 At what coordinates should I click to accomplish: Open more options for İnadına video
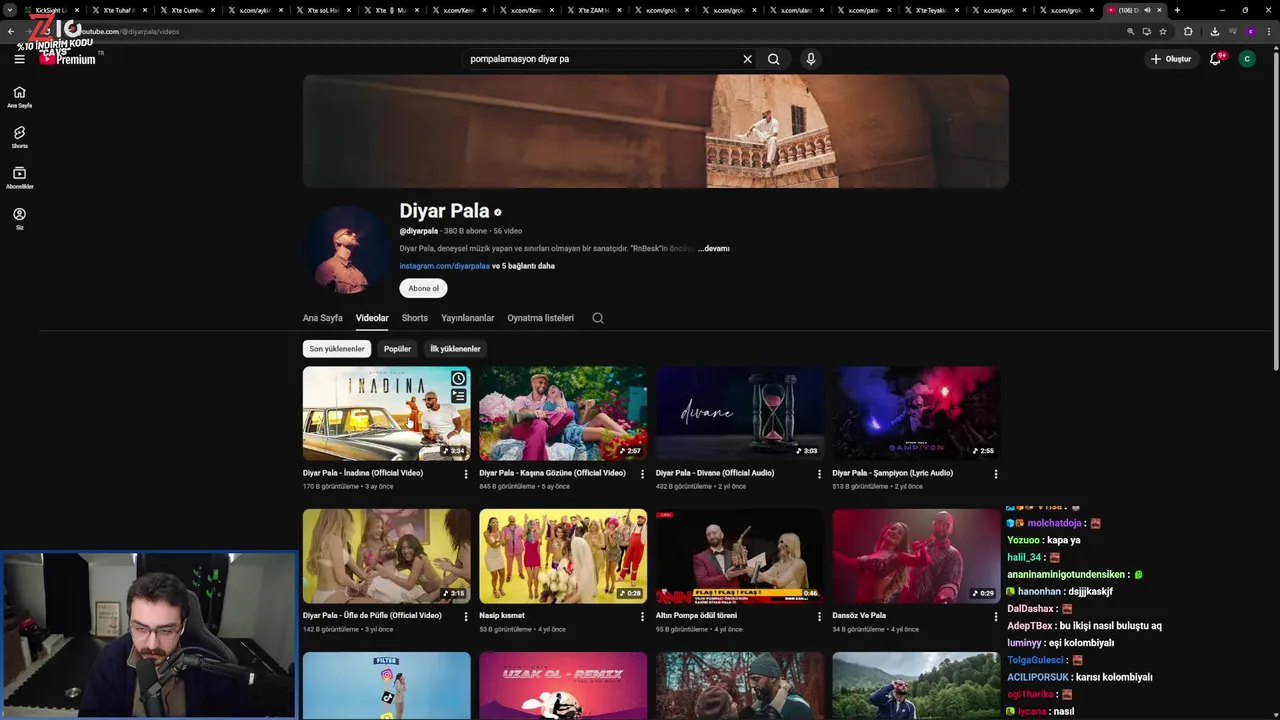tap(466, 474)
